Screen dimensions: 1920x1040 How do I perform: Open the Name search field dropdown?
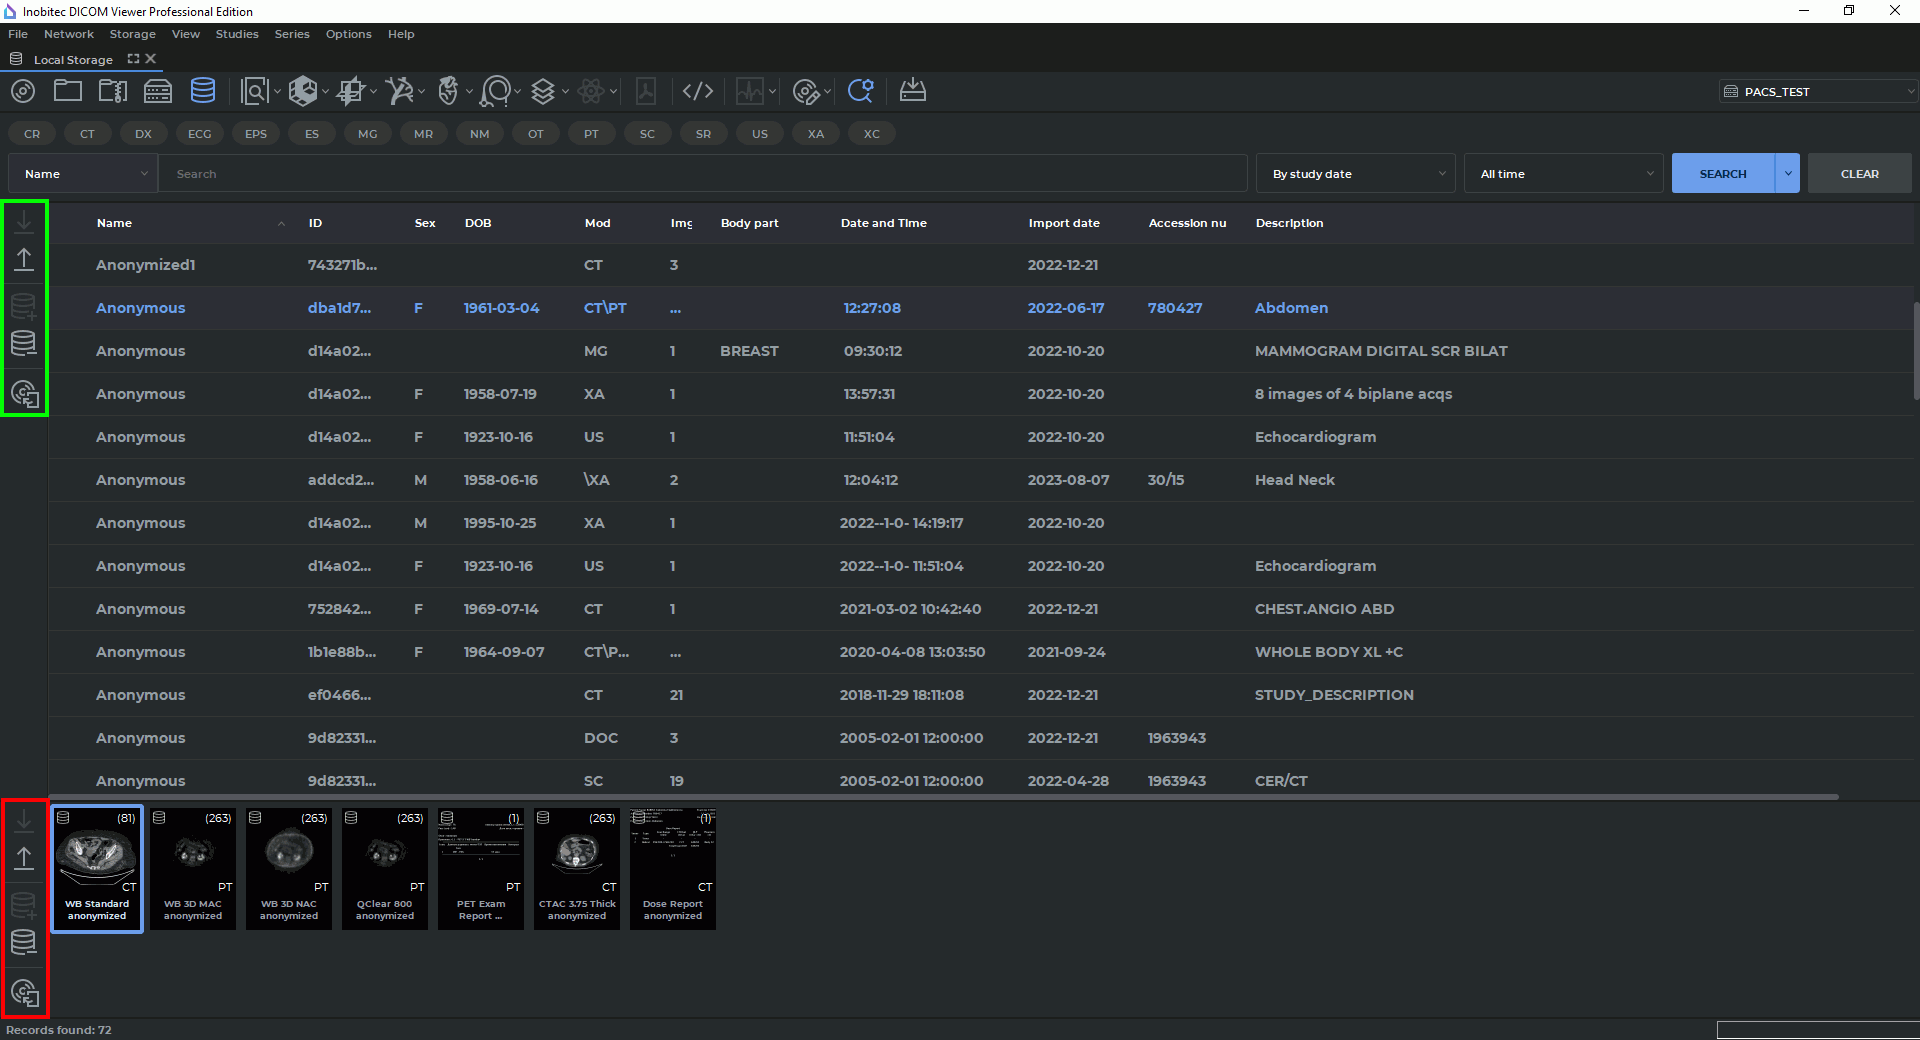point(83,174)
